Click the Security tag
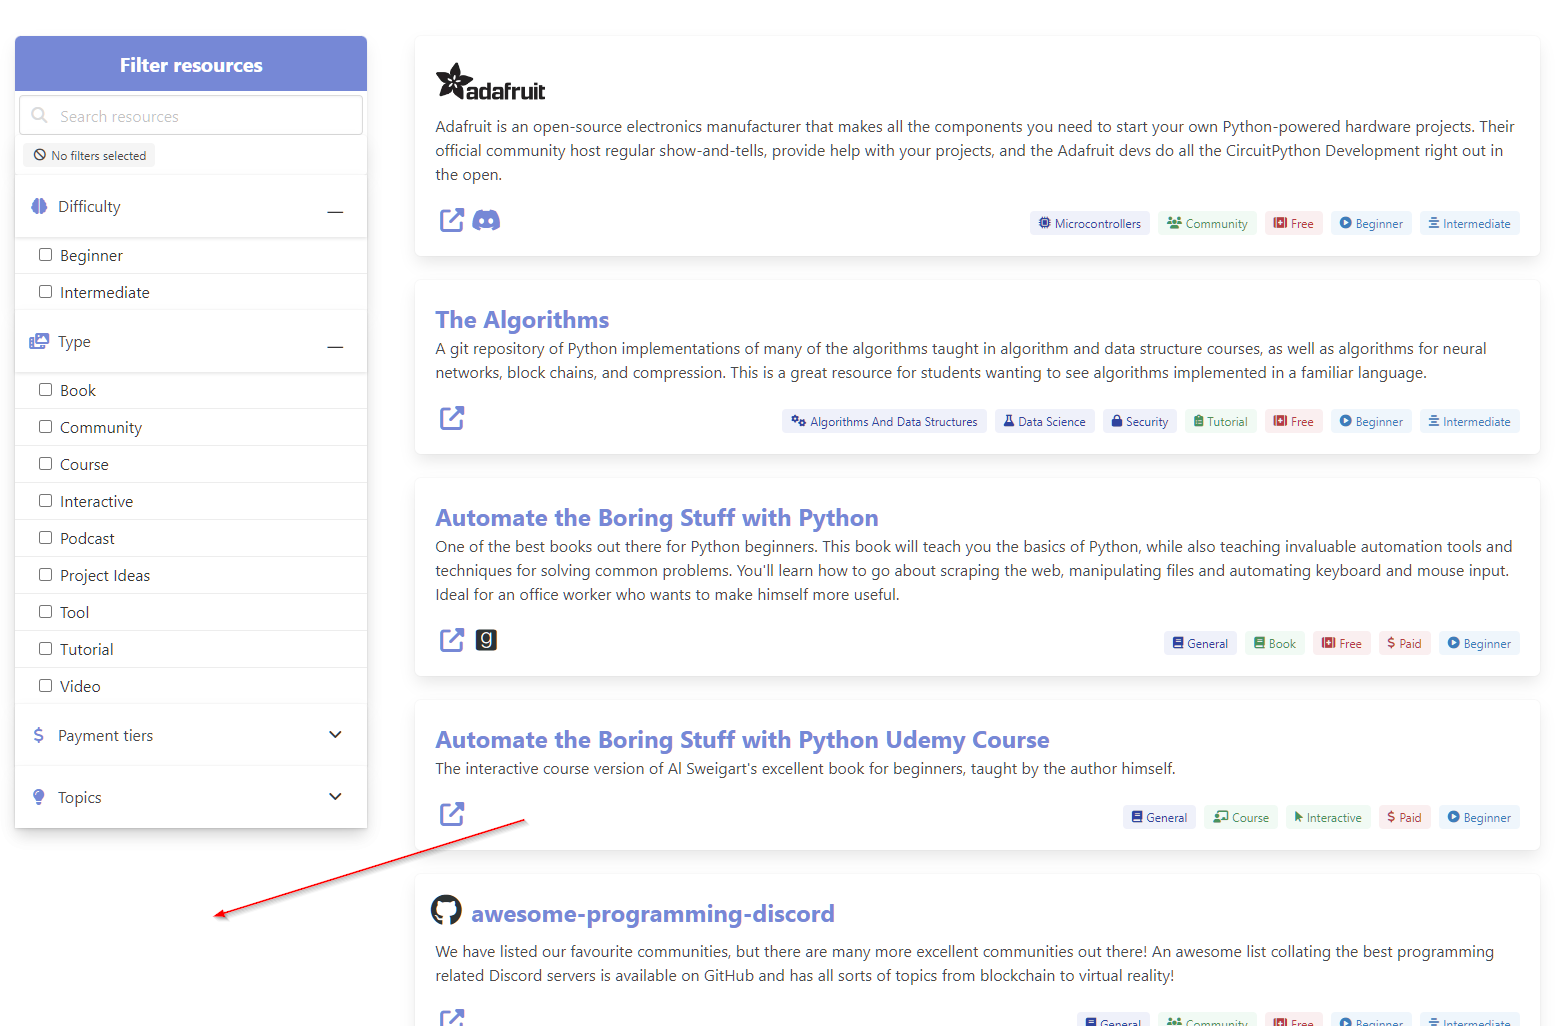The image size is (1567, 1026). 1140,421
